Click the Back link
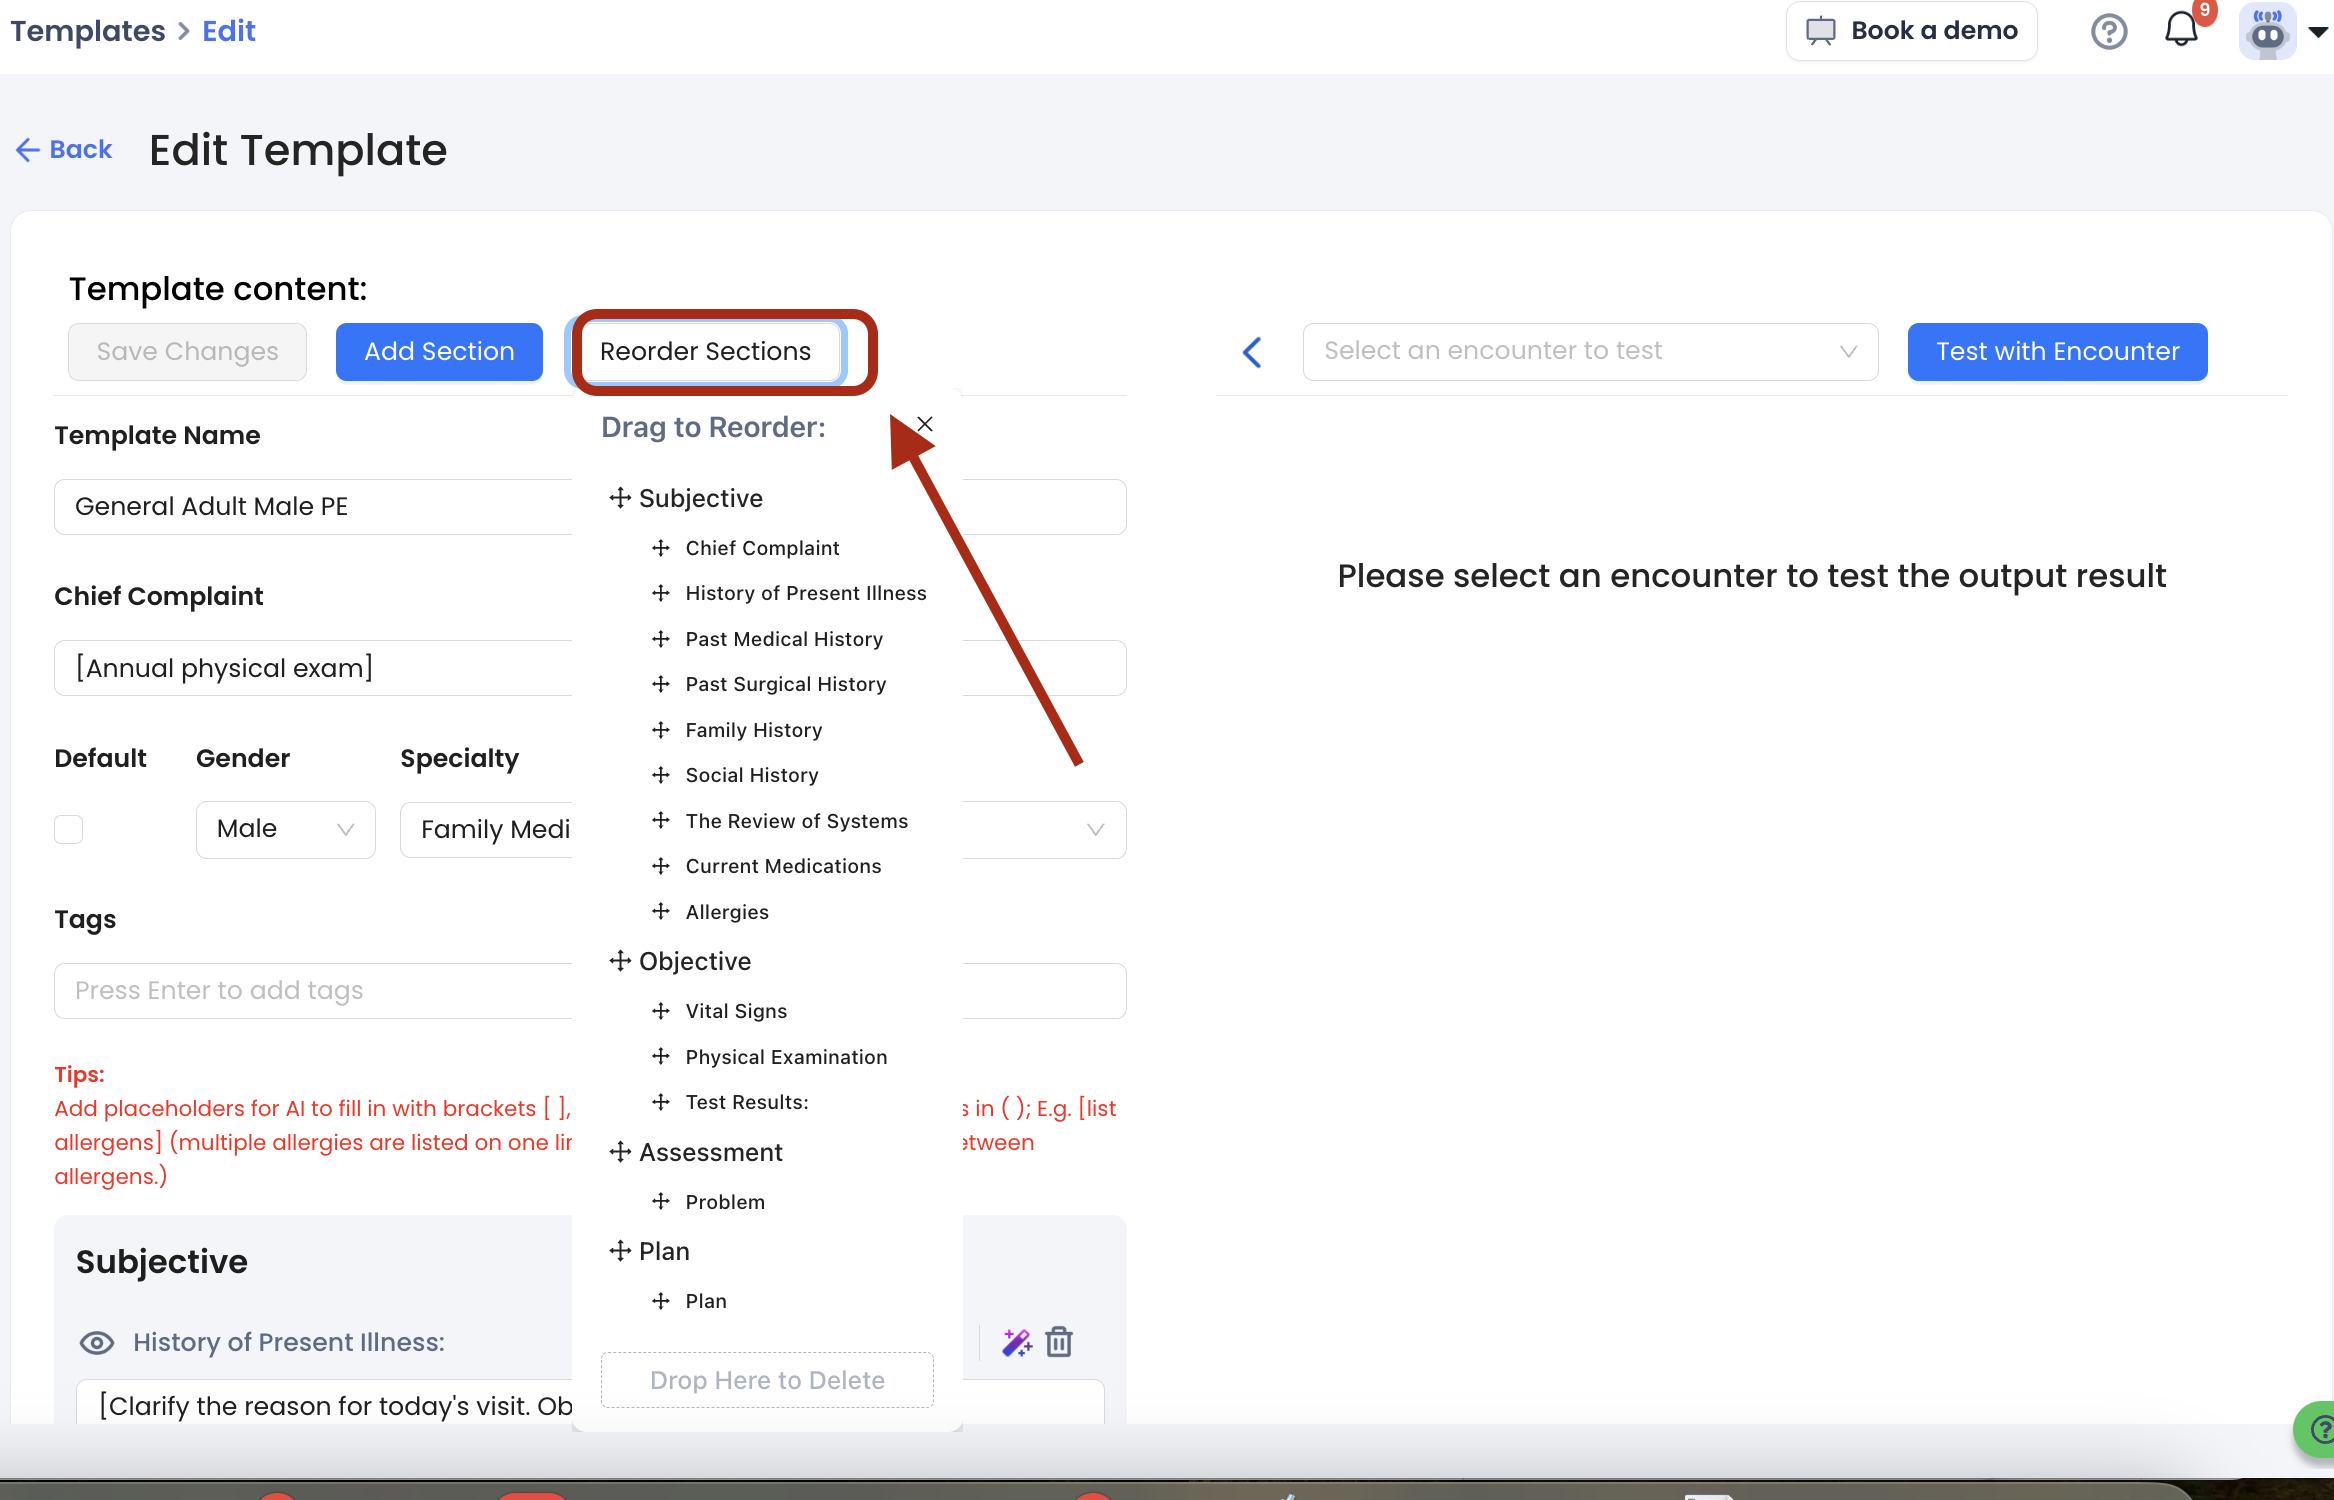The height and width of the screenshot is (1500, 2334). click(64, 150)
